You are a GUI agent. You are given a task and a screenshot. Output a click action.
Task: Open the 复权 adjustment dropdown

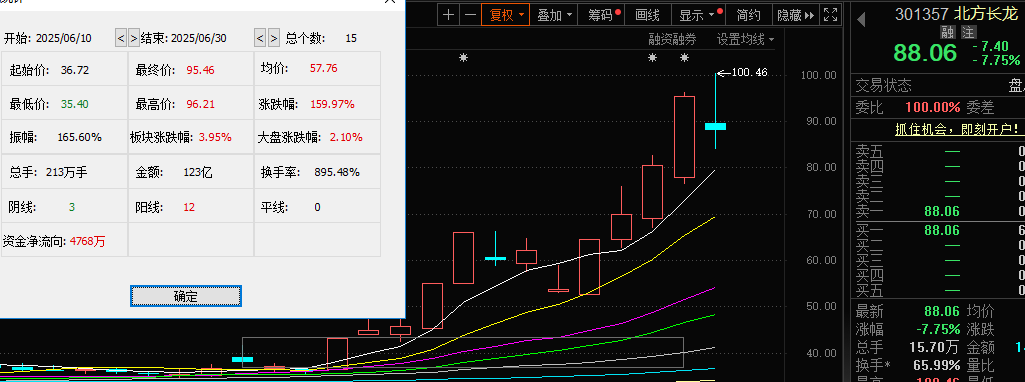click(505, 14)
